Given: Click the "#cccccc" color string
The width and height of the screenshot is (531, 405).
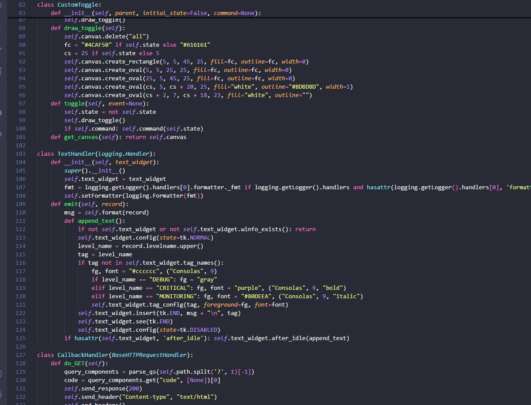Looking at the screenshot, I should 144,271.
